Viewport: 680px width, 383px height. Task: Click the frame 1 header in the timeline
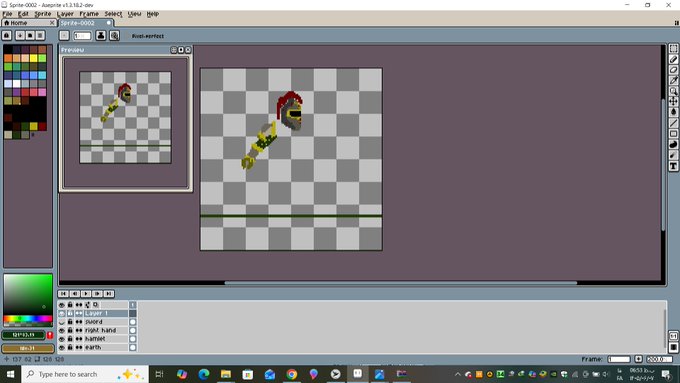pyautogui.click(x=133, y=305)
